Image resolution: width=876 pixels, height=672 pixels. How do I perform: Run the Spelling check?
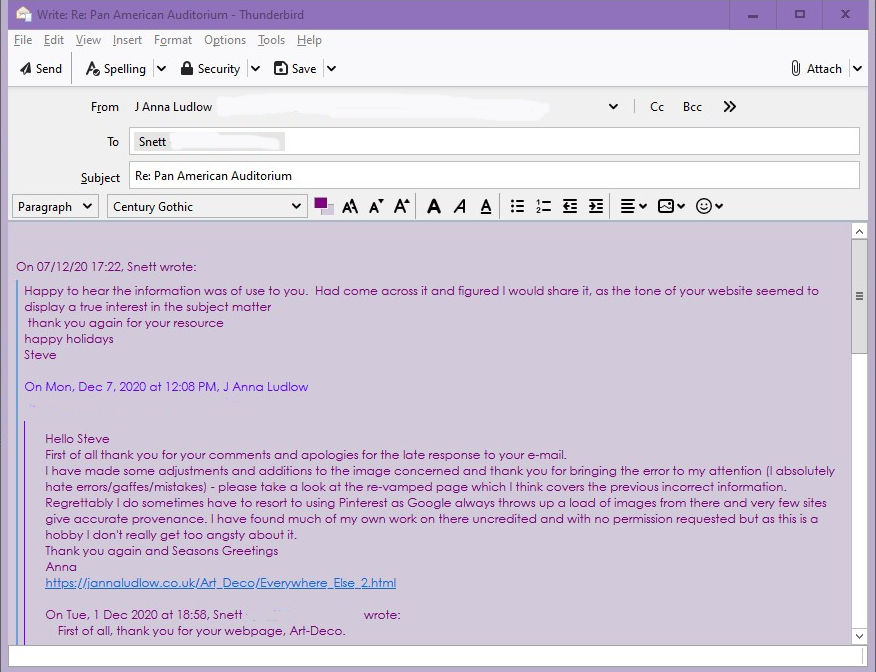[x=116, y=69]
